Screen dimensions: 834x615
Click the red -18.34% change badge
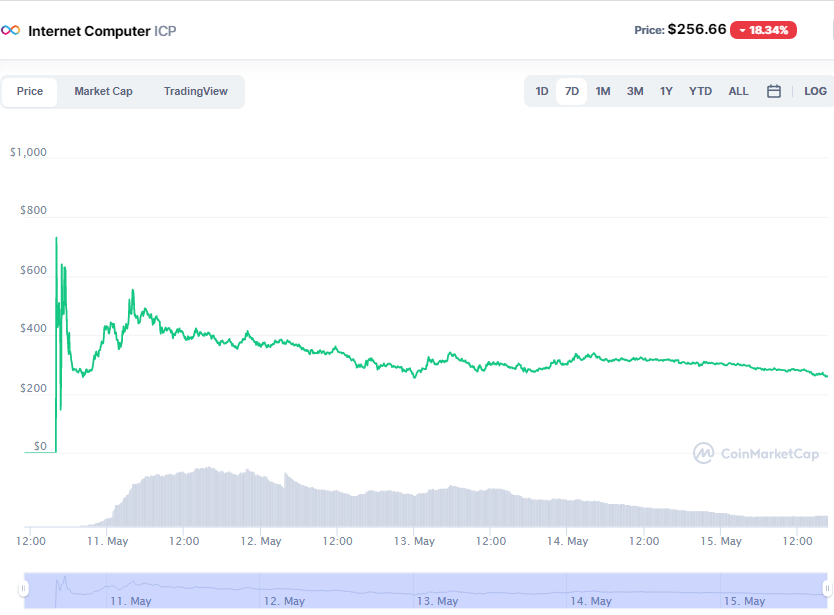763,30
